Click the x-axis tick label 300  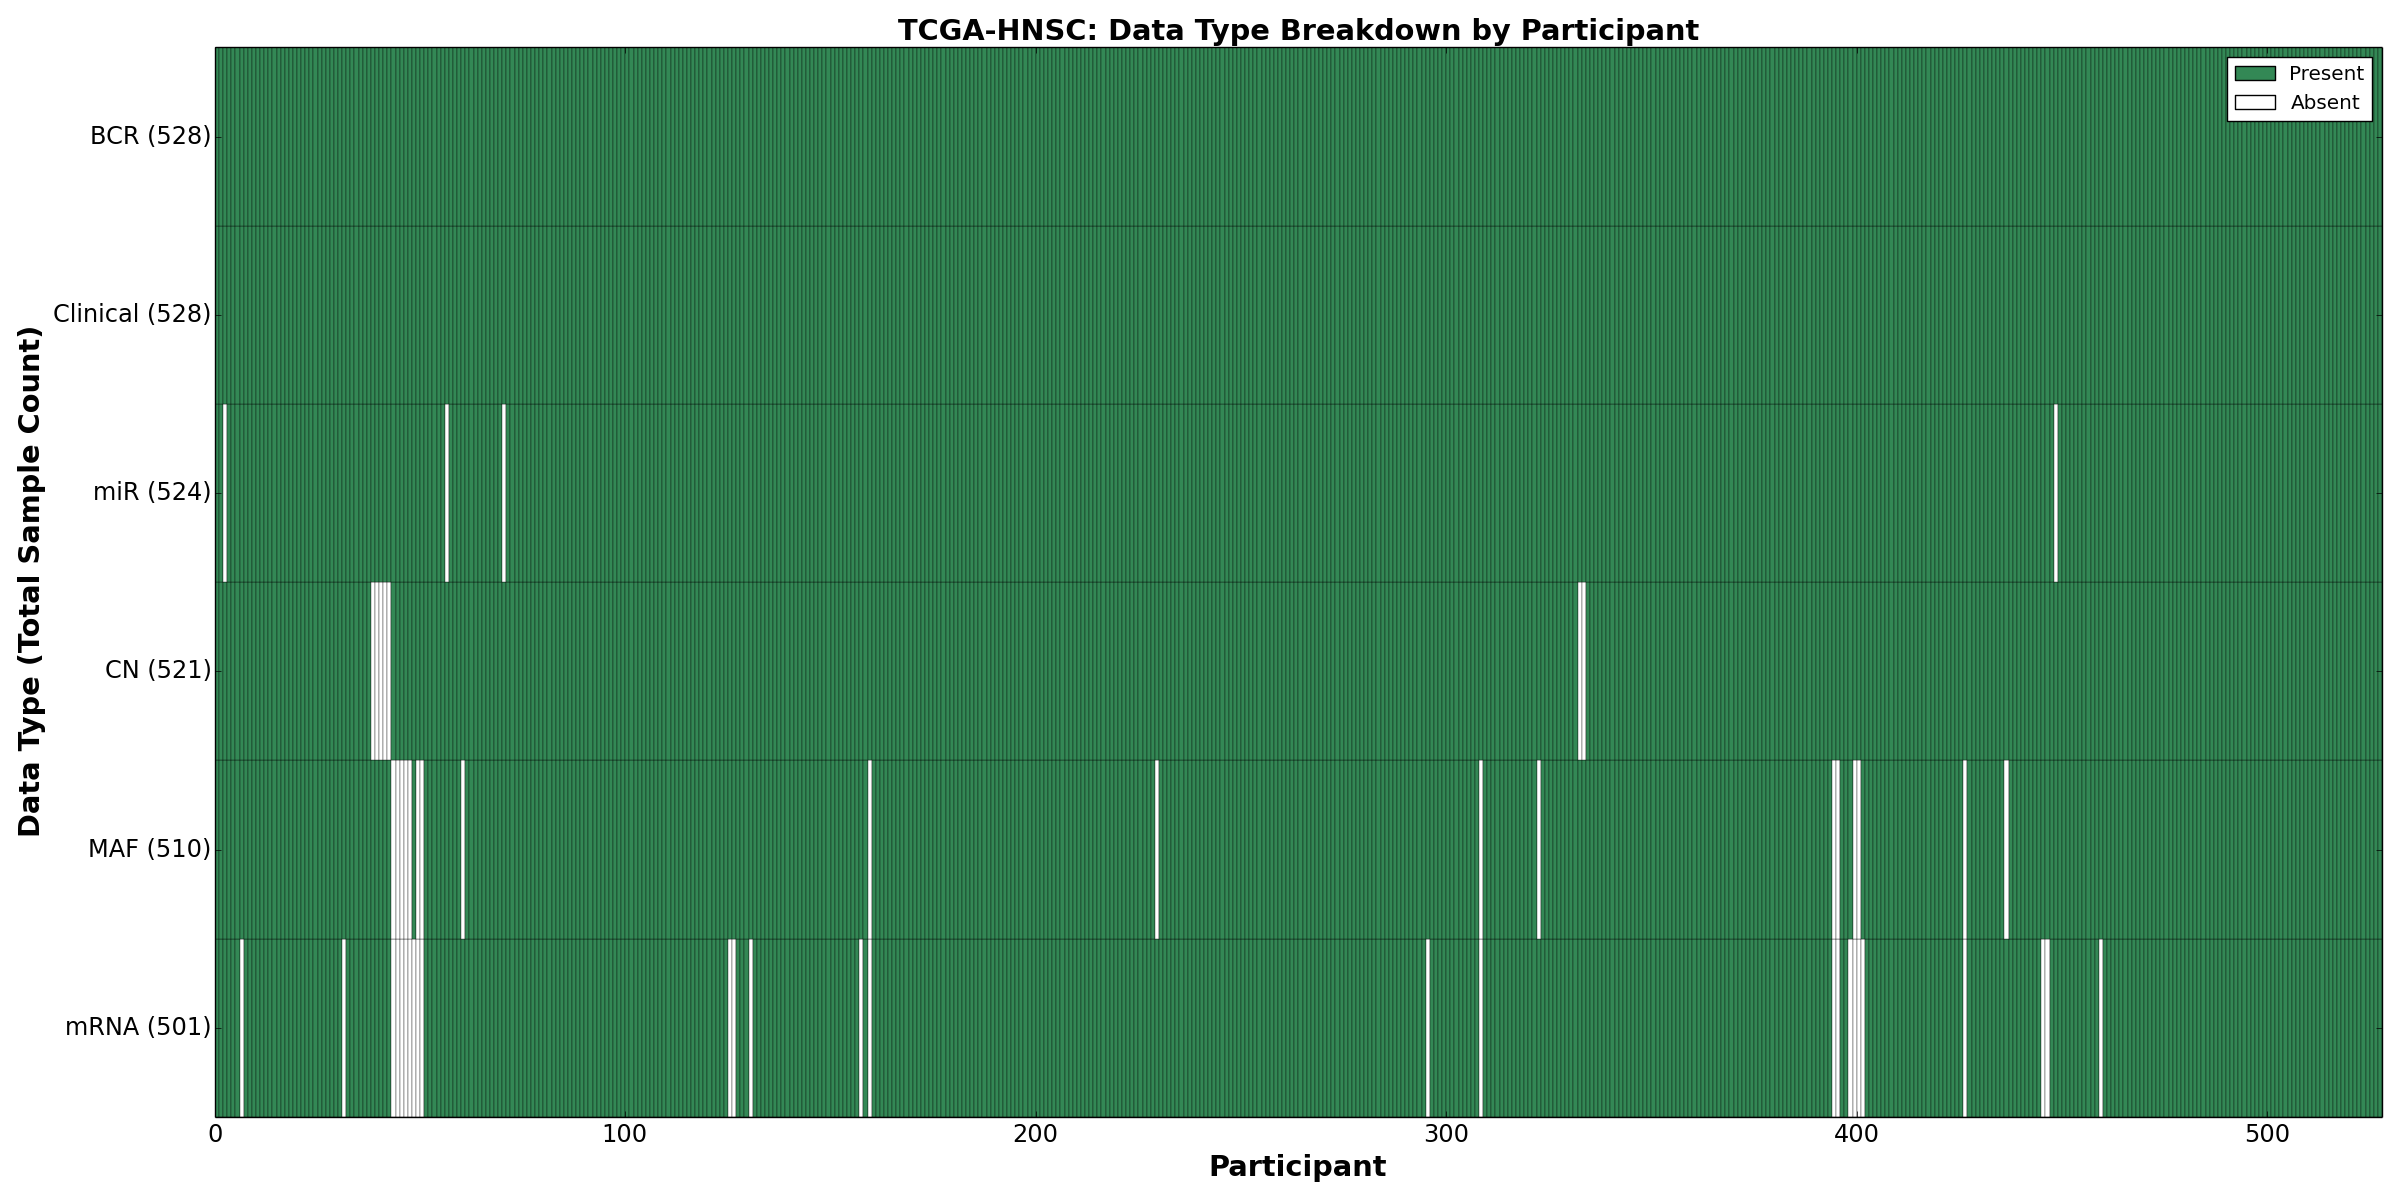(1445, 1135)
